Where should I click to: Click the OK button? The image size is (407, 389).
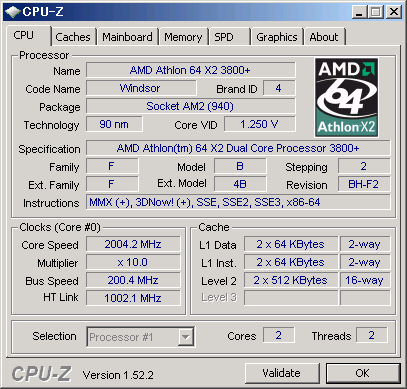coord(363,373)
